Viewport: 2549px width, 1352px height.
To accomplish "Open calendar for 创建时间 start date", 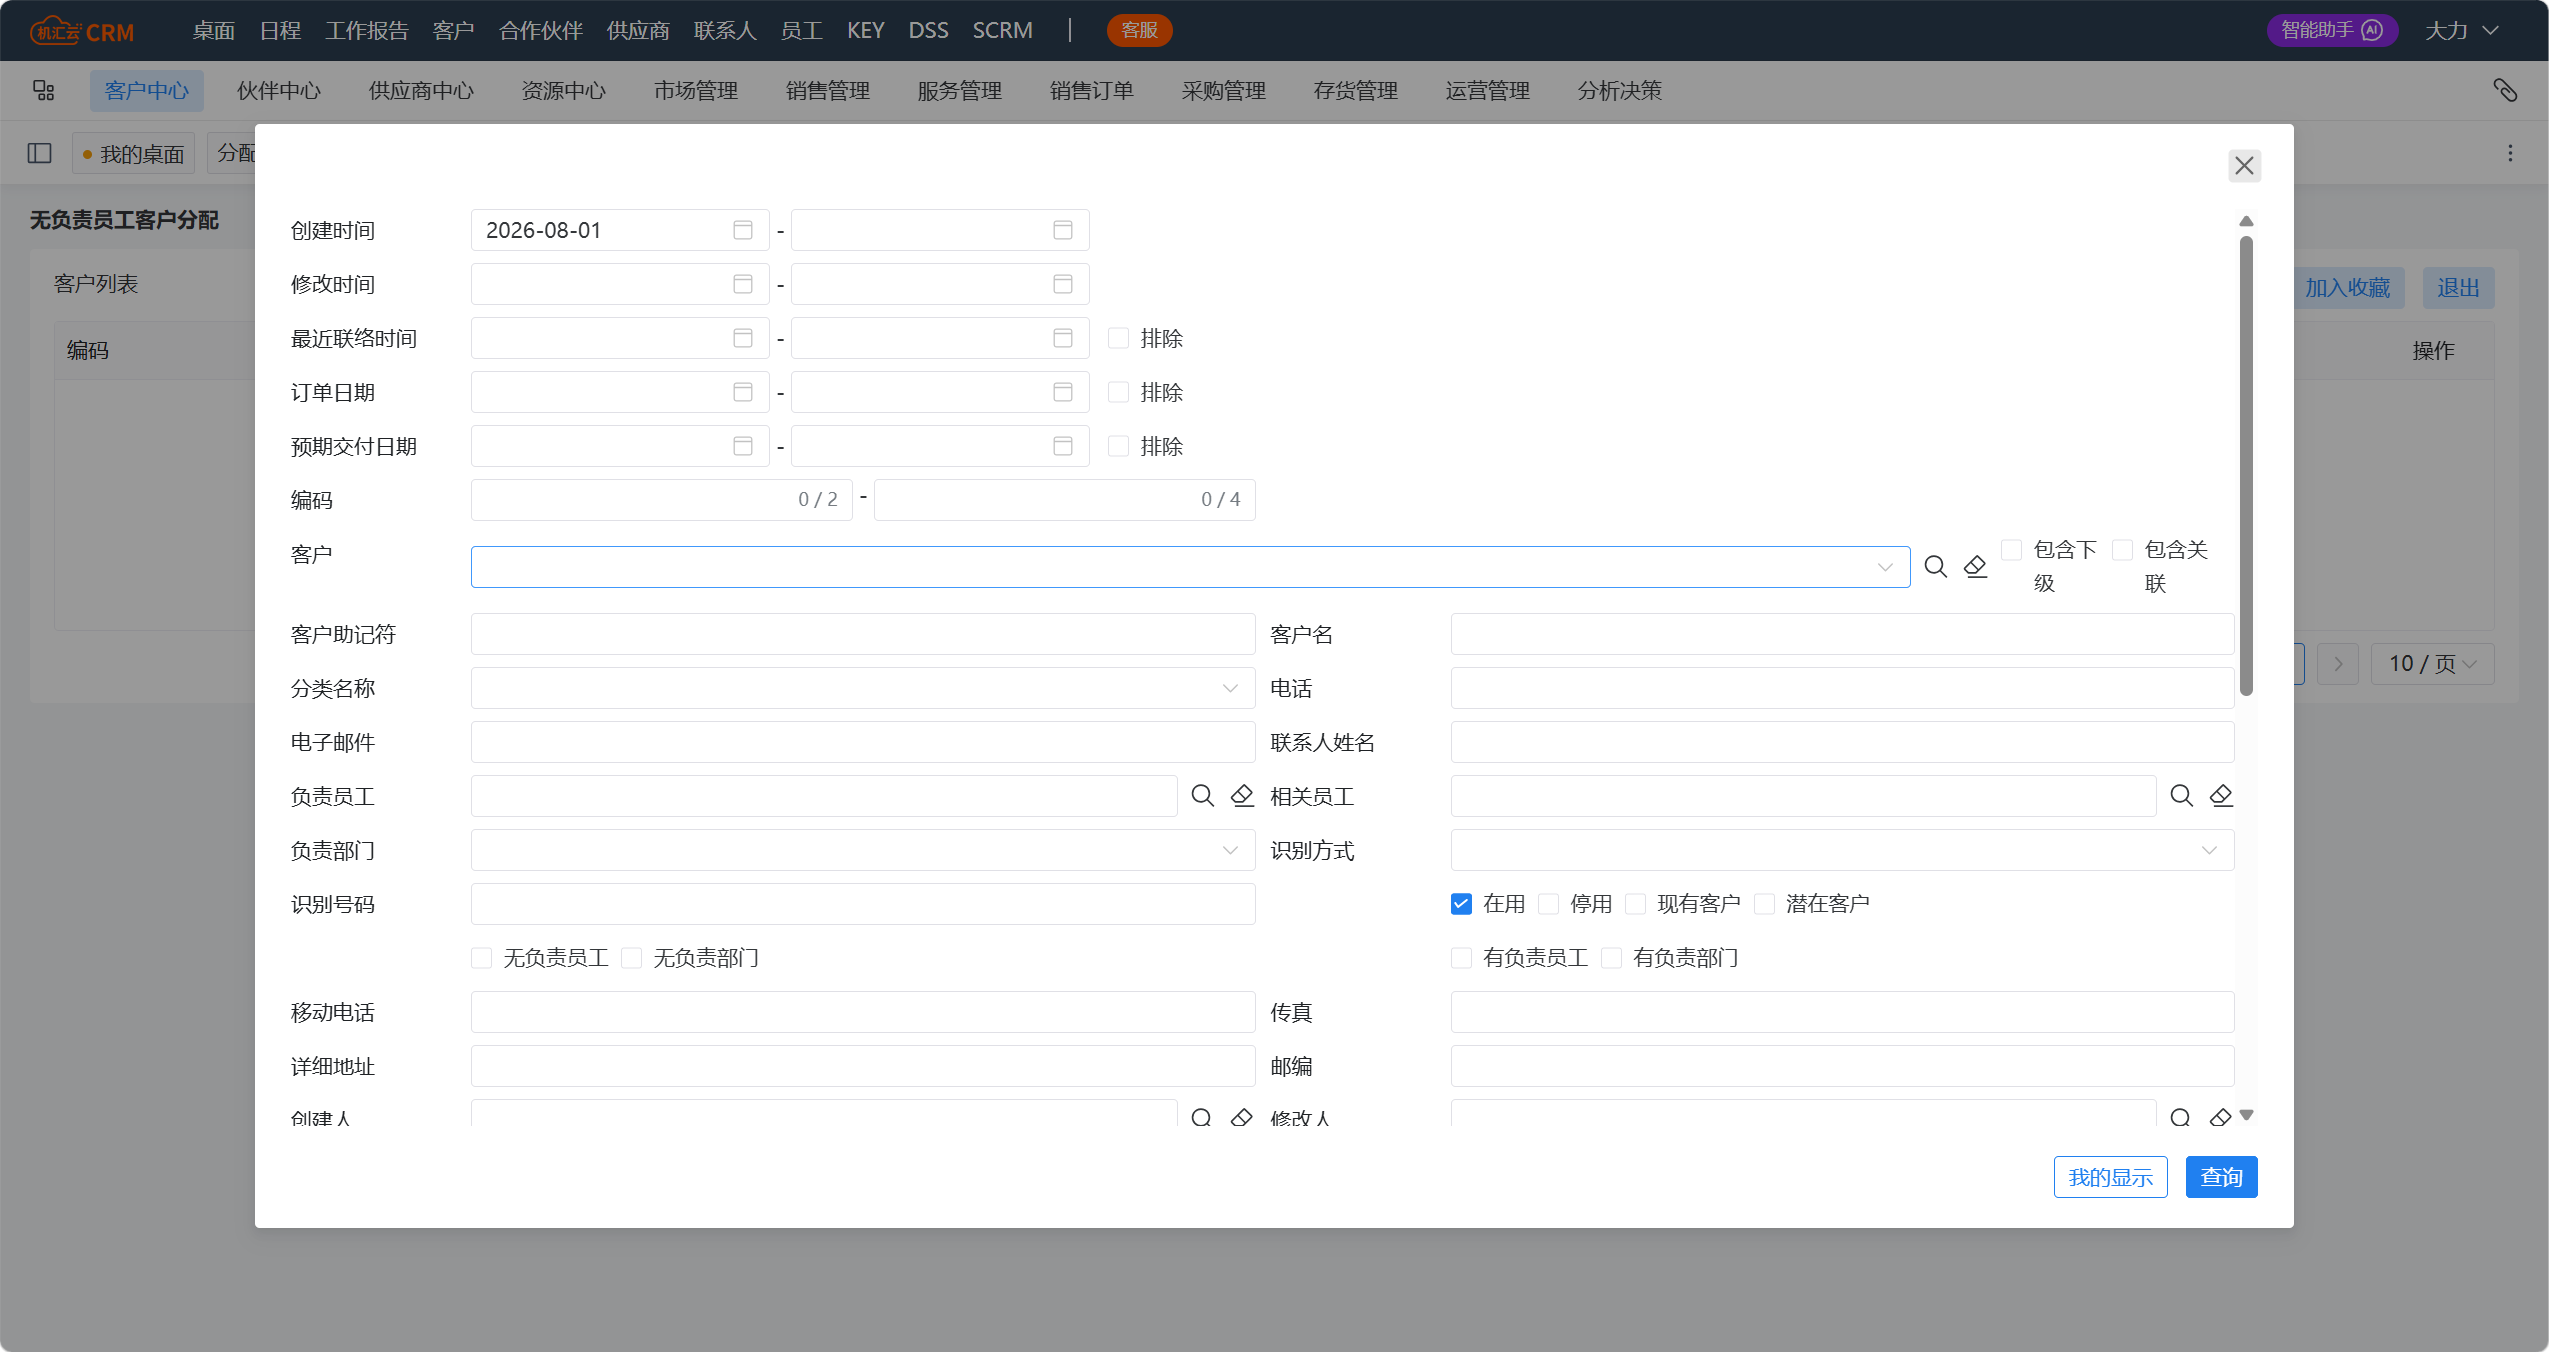I will [x=742, y=230].
